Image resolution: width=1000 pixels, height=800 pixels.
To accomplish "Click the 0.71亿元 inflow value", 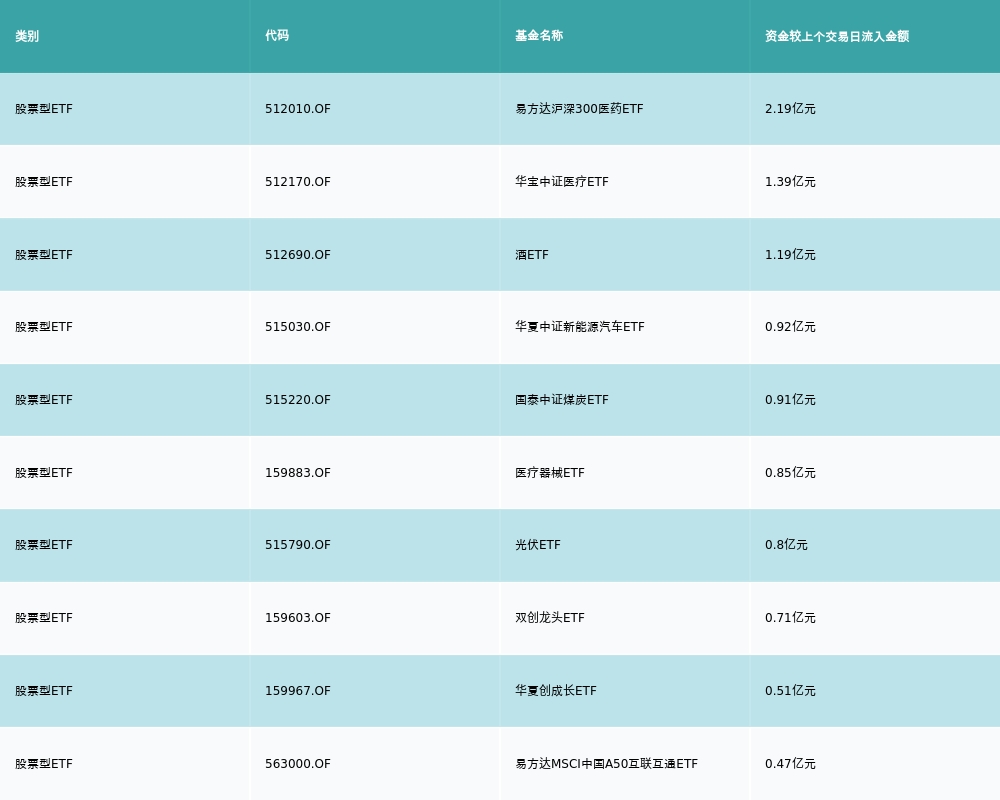I will (790, 618).
